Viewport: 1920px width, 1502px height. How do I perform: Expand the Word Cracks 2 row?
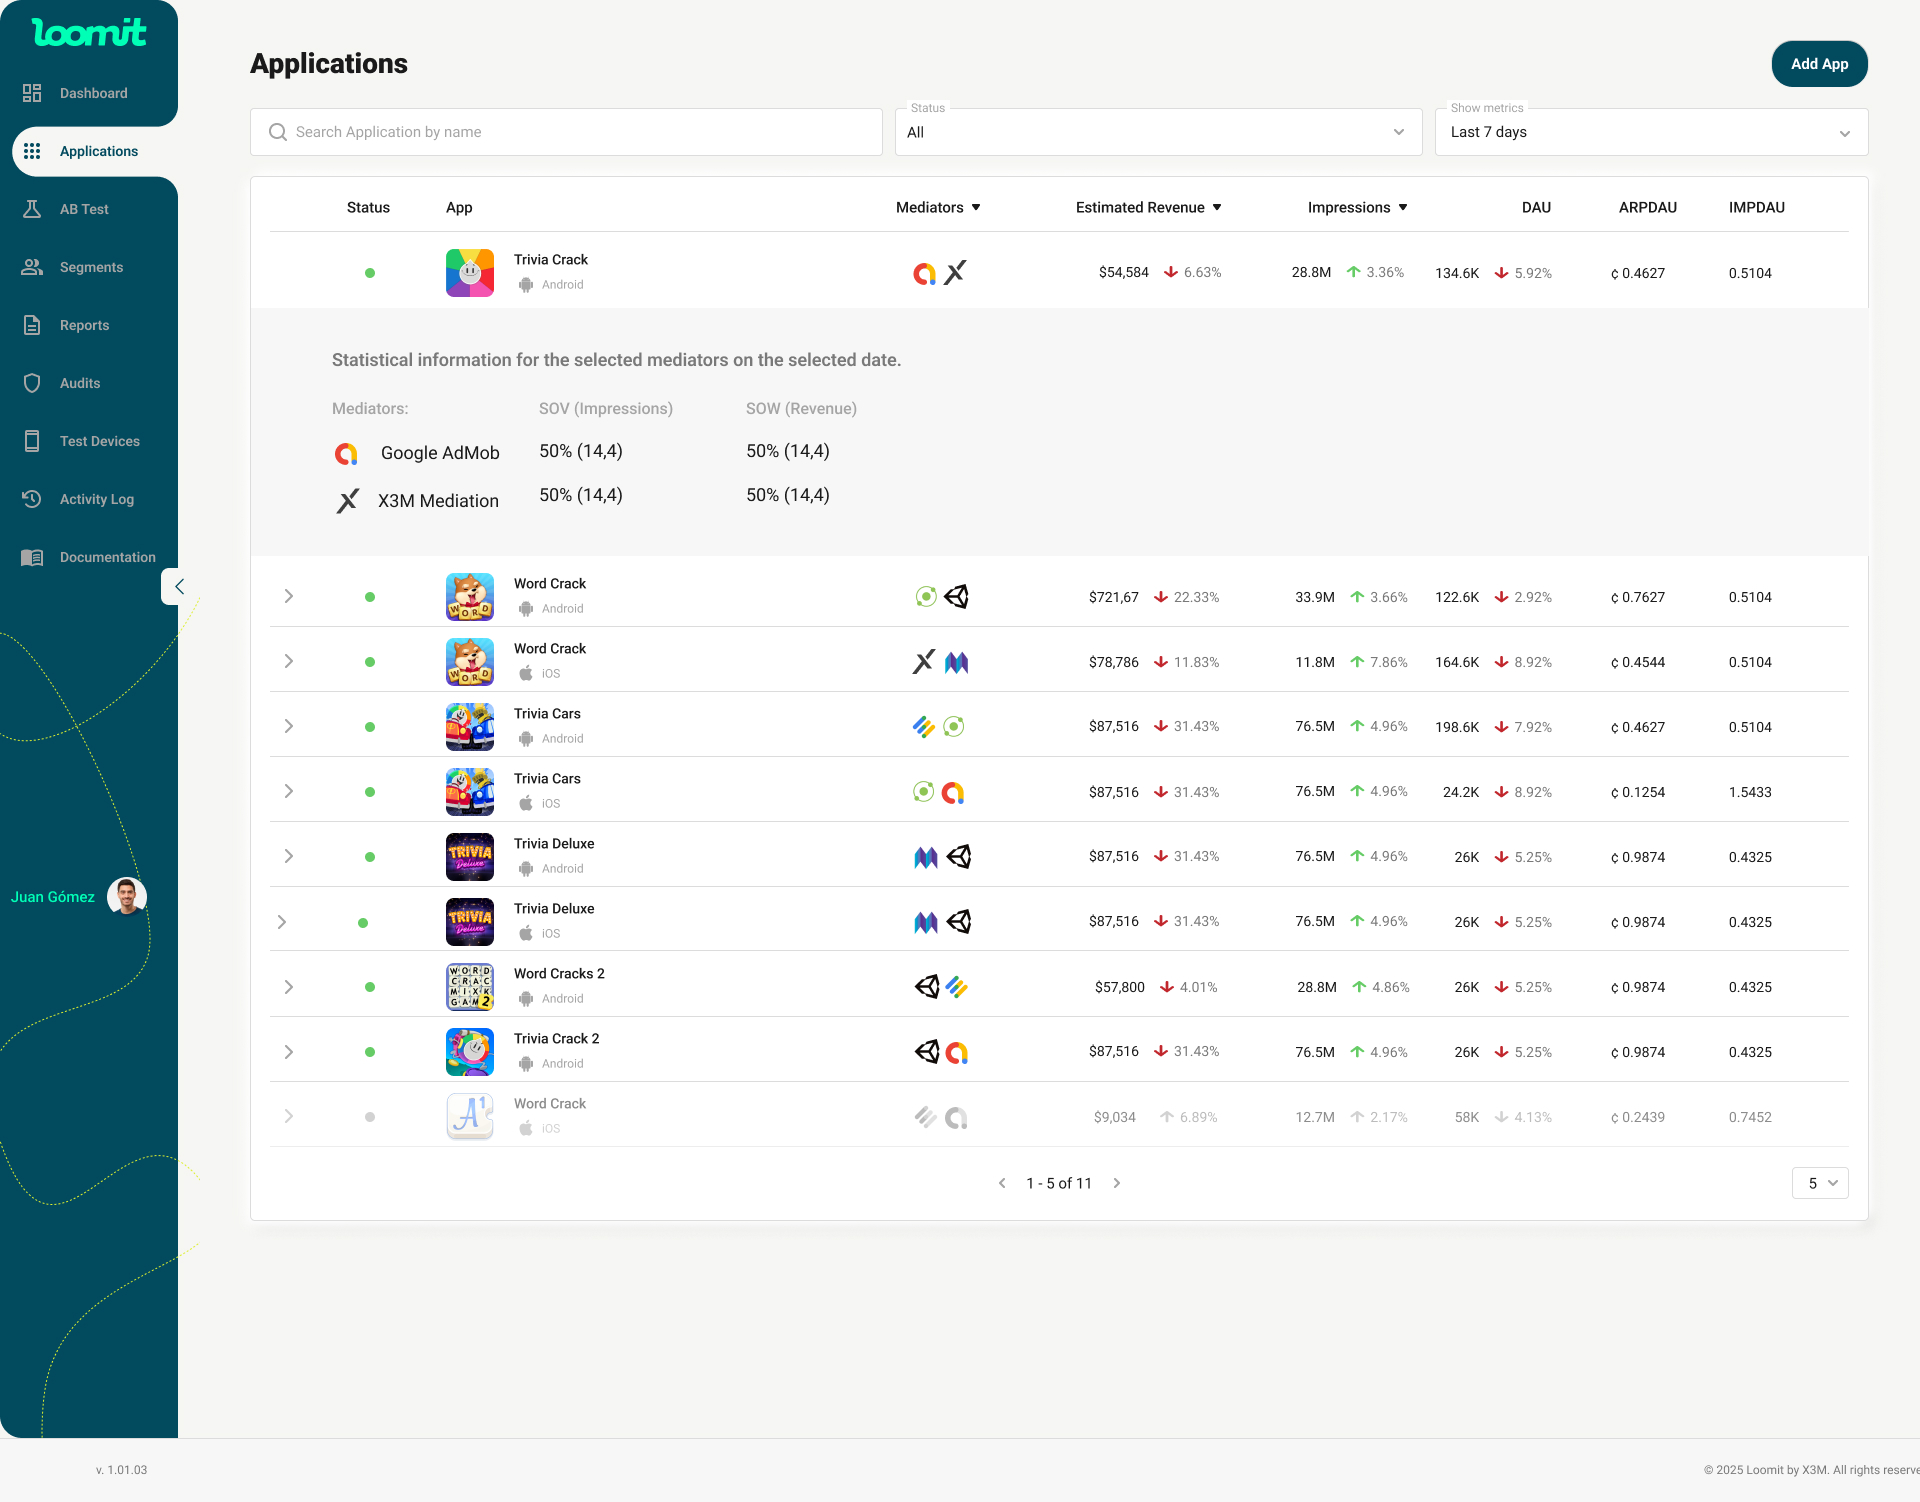[x=288, y=987]
